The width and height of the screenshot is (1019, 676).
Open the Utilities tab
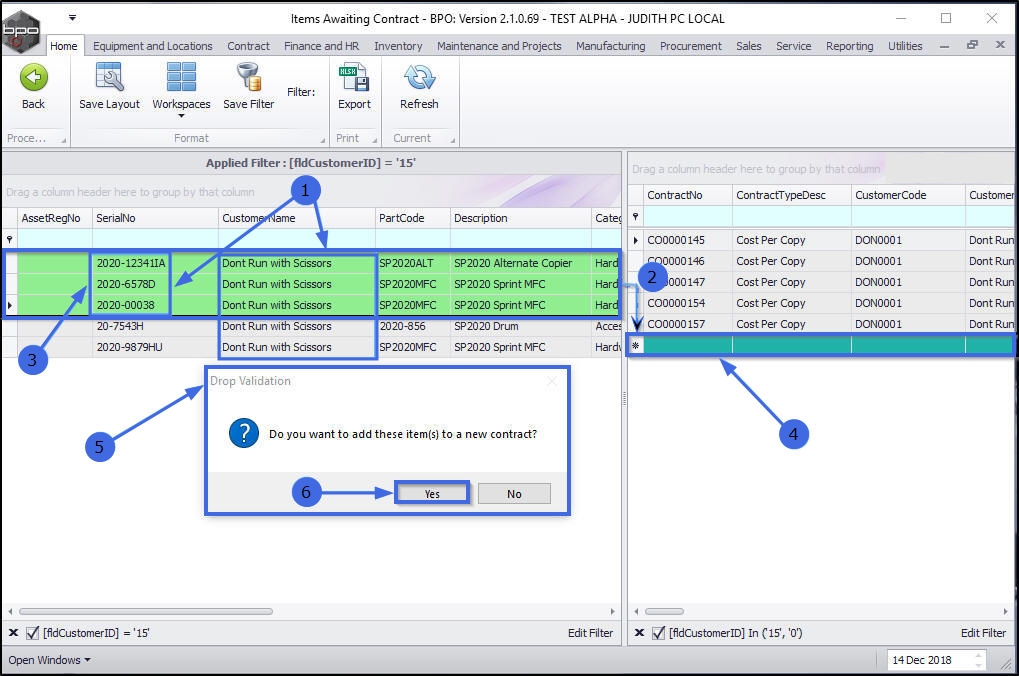click(x=905, y=46)
